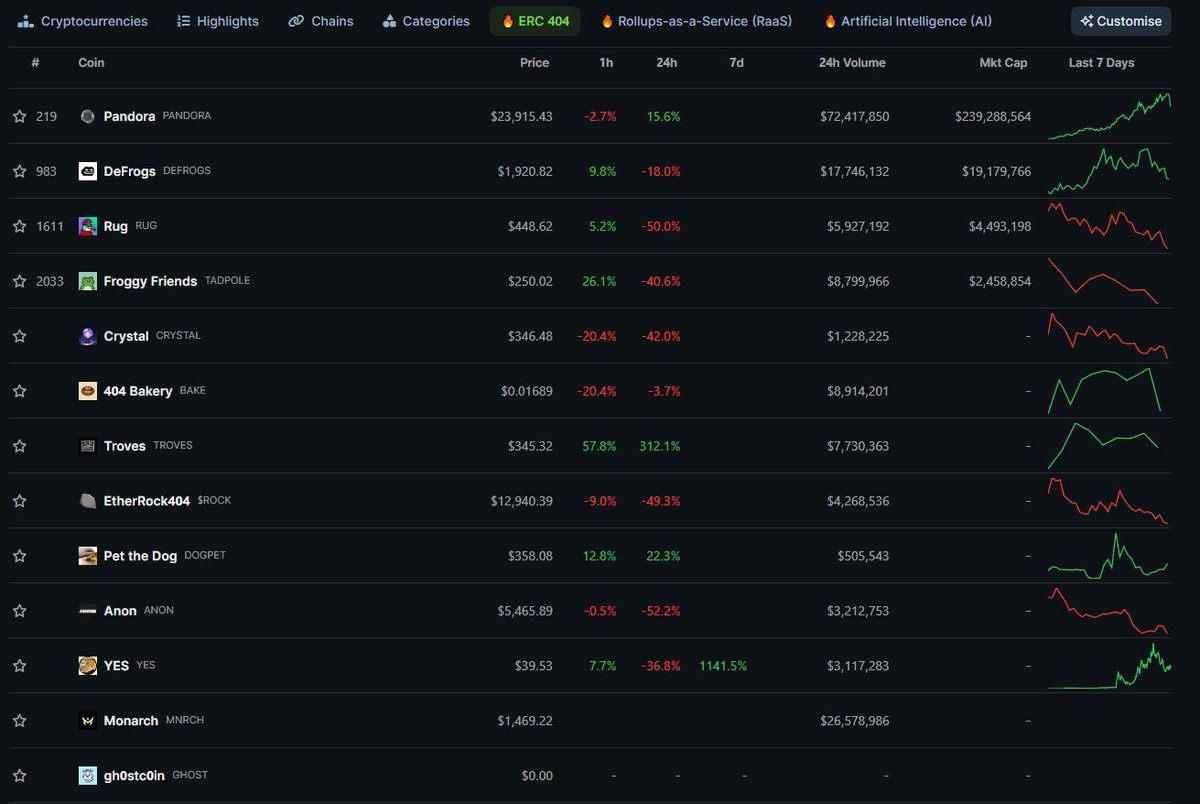Click the Crystal coin logo
This screenshot has width=1200, height=804.
pyautogui.click(x=88, y=336)
